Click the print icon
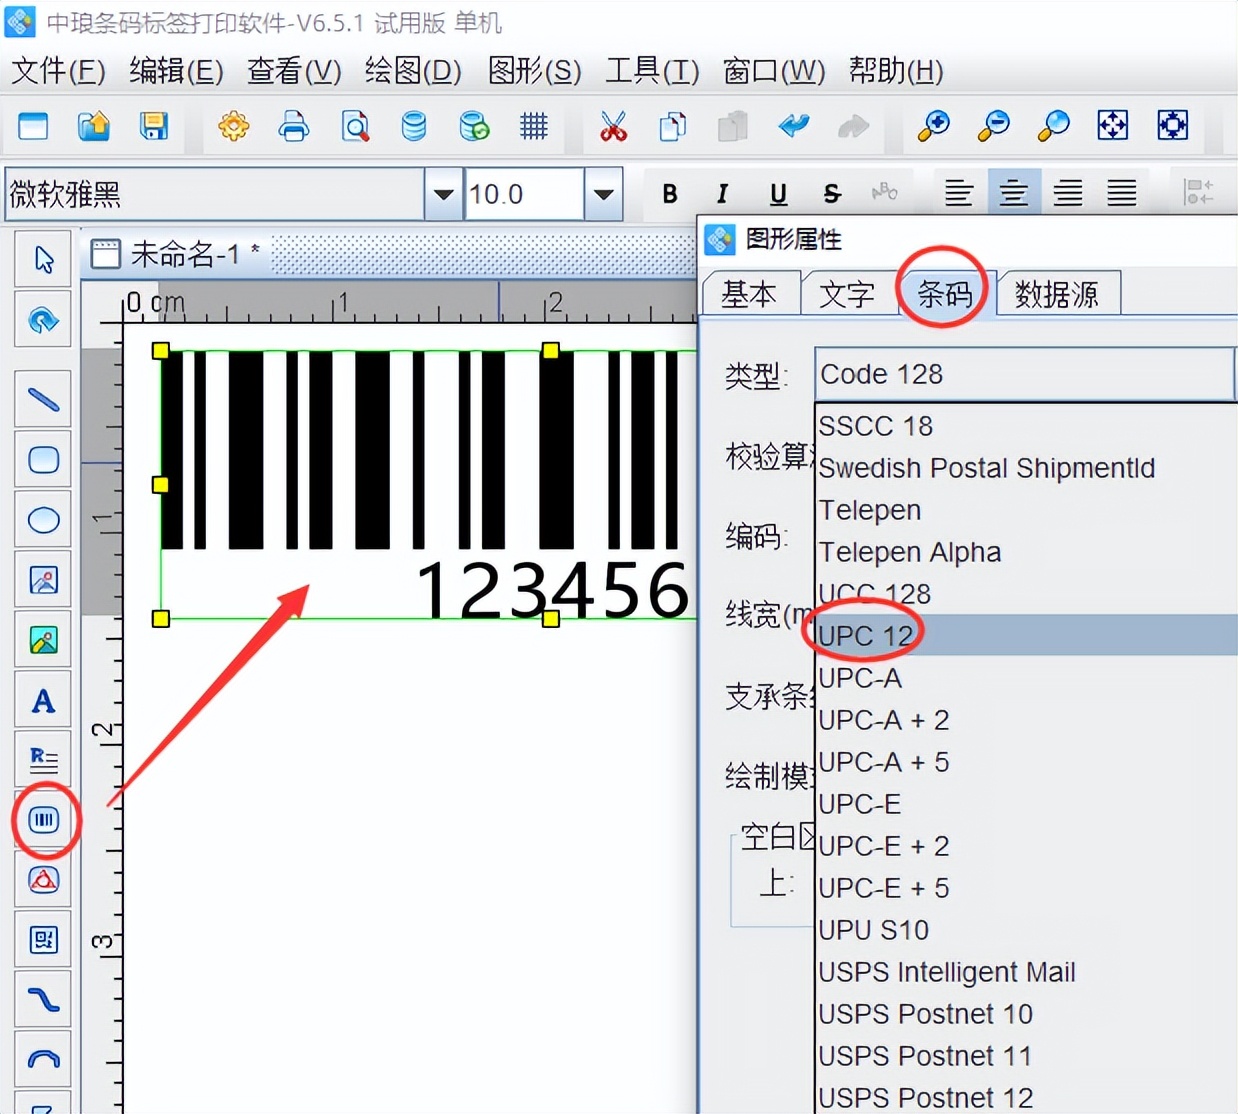This screenshot has width=1238, height=1114. pos(294,126)
